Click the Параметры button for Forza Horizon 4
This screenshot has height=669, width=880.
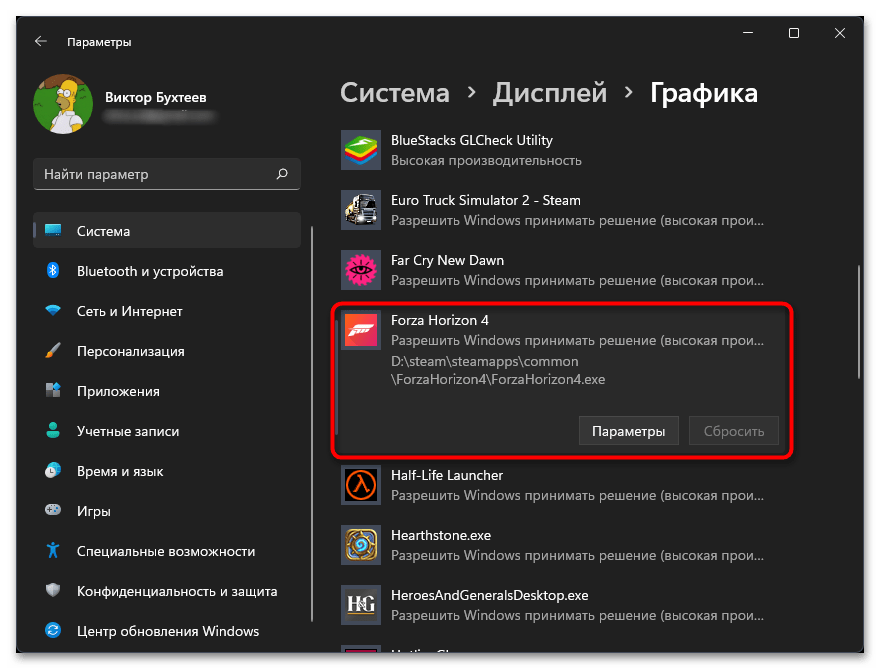coord(629,430)
